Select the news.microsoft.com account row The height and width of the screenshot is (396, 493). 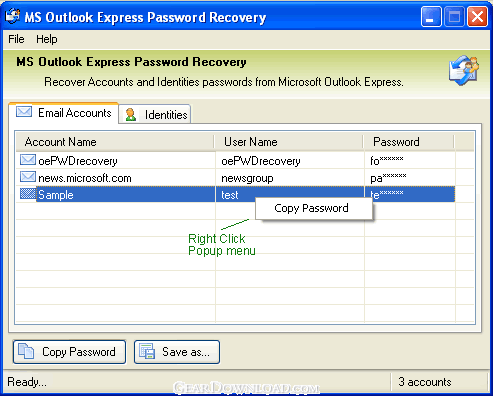tap(235, 177)
